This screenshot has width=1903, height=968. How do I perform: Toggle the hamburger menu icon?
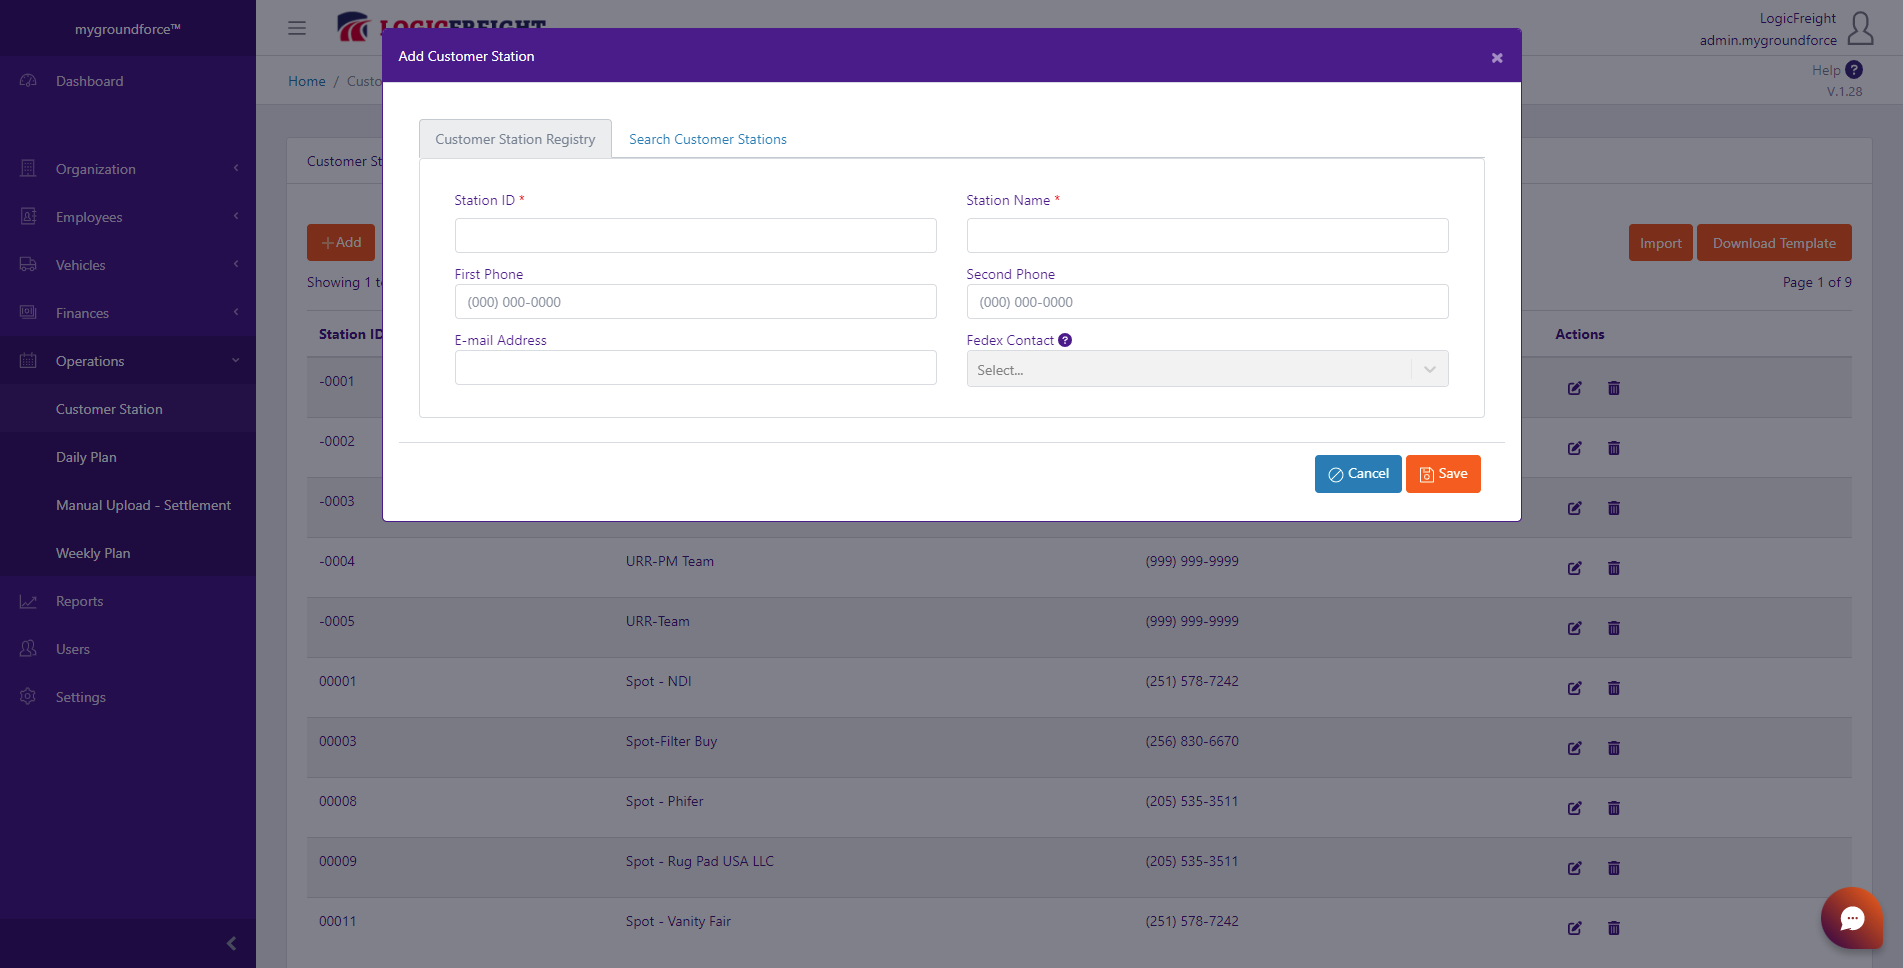point(297,28)
